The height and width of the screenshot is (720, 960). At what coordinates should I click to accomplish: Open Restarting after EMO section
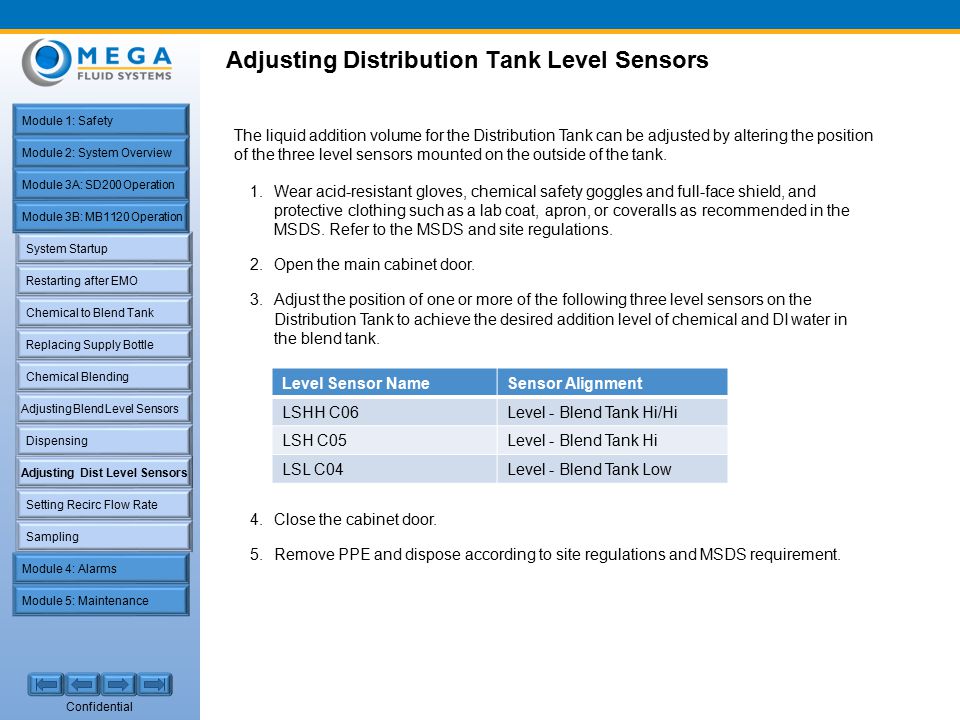pos(103,280)
